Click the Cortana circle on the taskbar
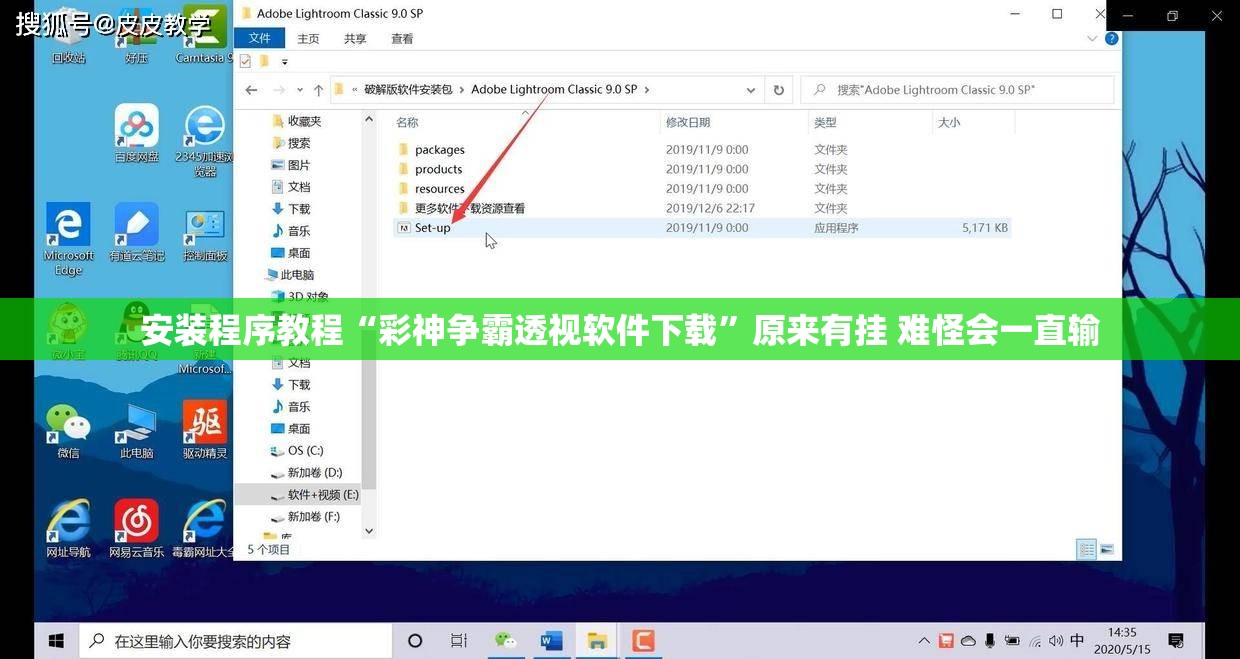The image size is (1240, 659). (x=415, y=640)
